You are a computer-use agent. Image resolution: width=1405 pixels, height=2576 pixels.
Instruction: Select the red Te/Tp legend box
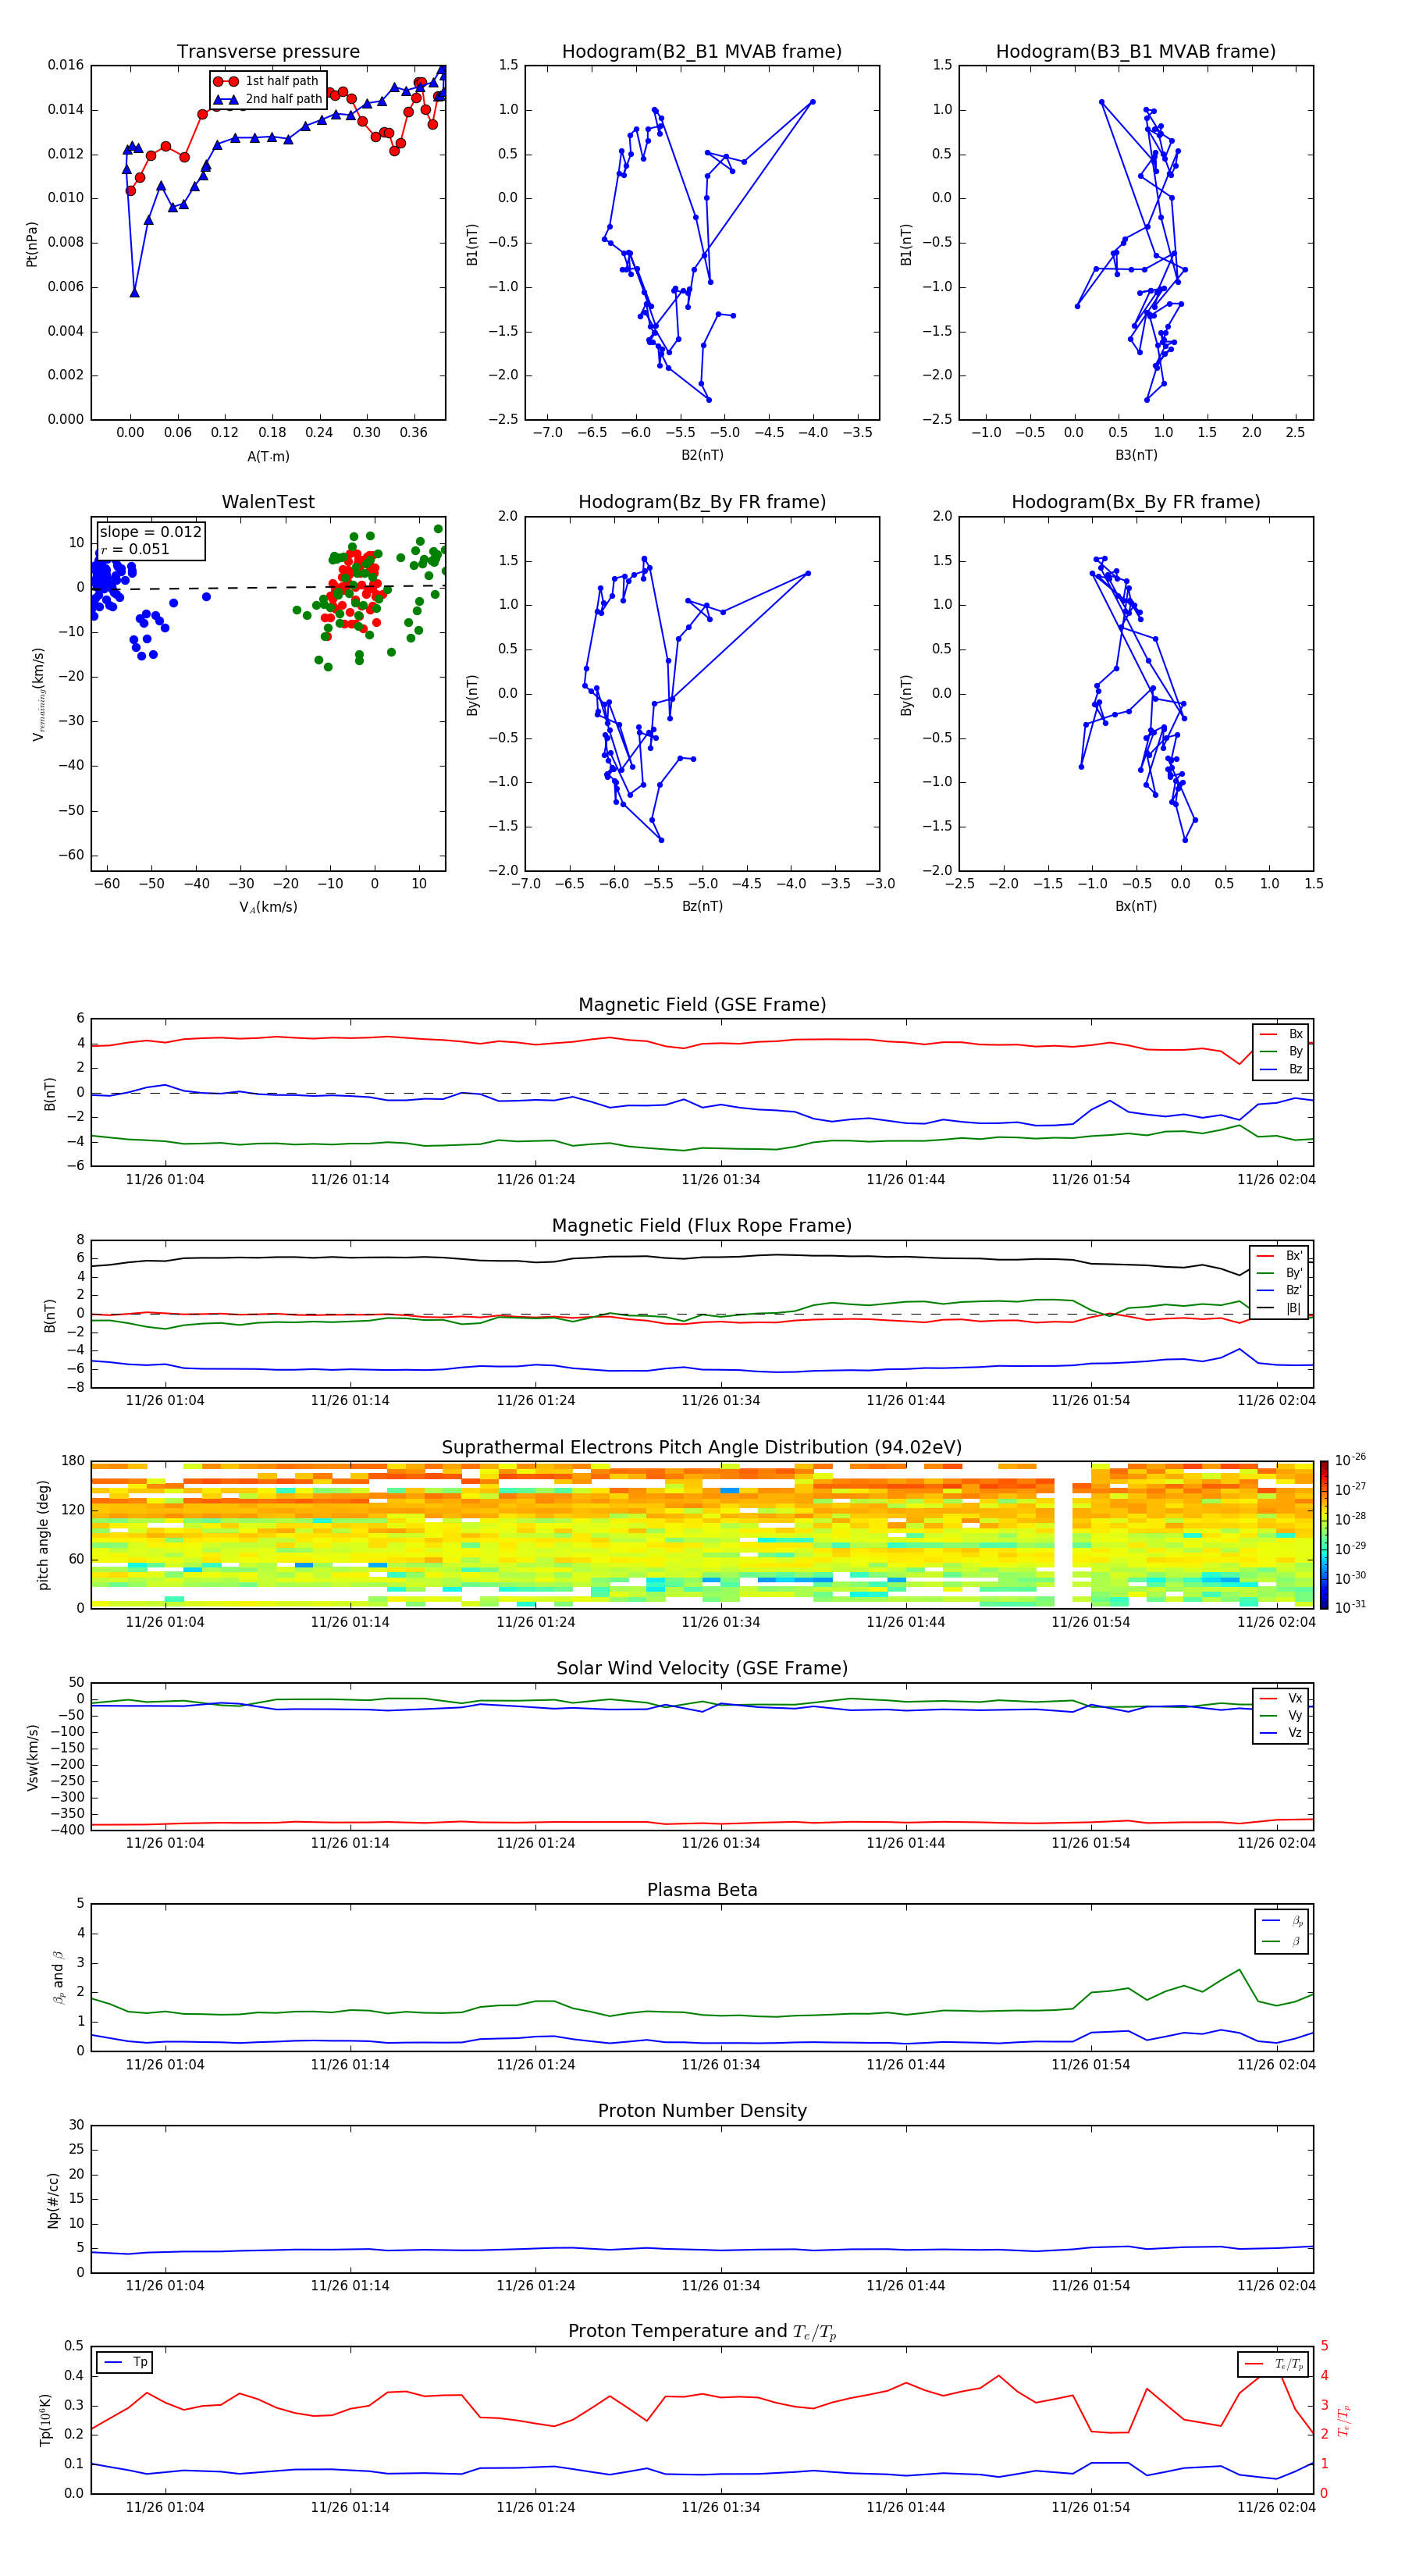1273,2364
